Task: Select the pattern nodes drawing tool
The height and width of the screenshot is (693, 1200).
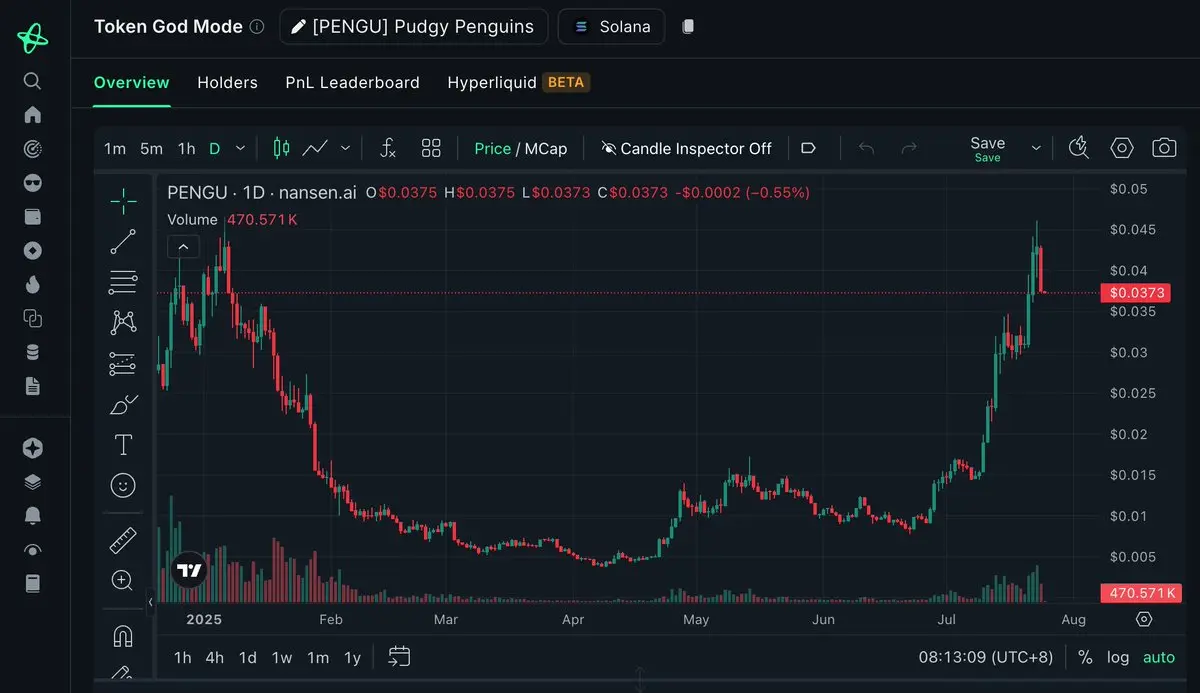Action: pos(123,323)
